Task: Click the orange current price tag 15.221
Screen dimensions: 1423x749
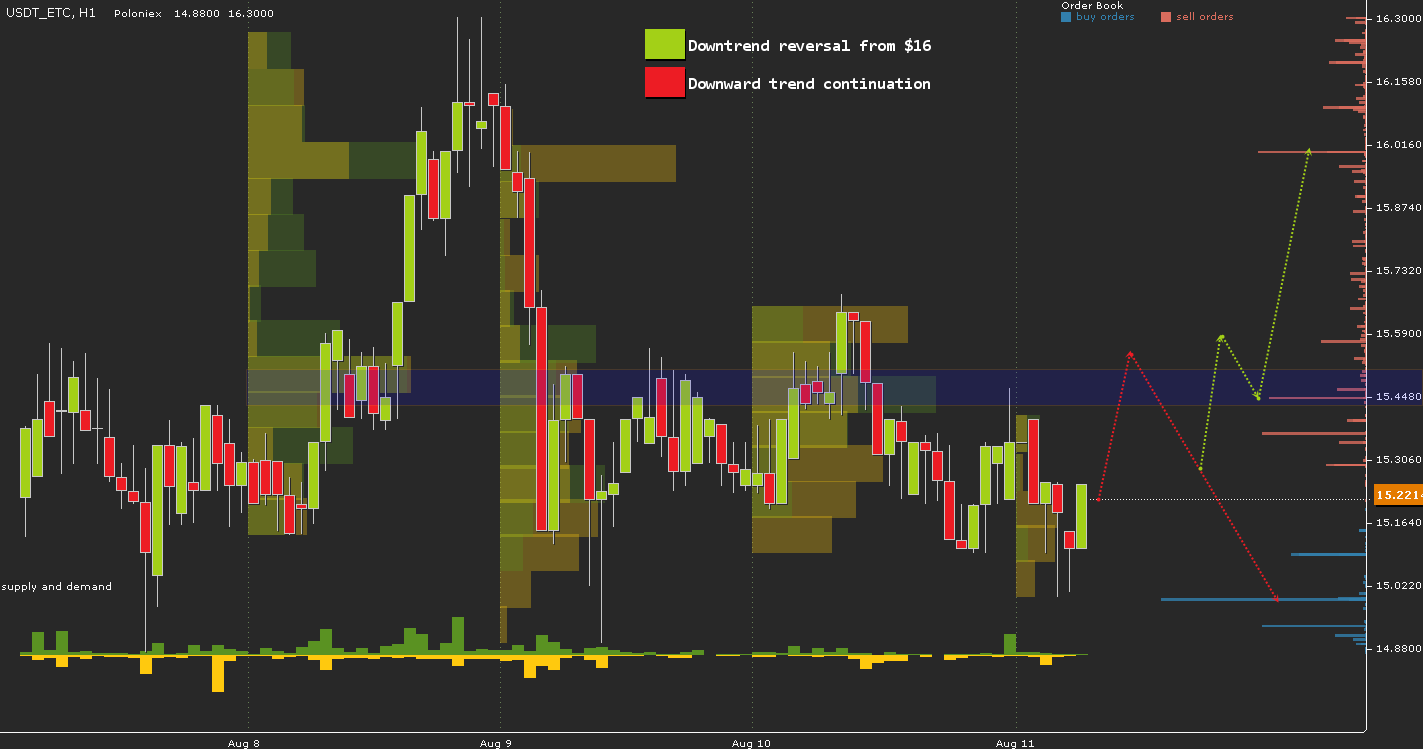Action: tap(1398, 495)
